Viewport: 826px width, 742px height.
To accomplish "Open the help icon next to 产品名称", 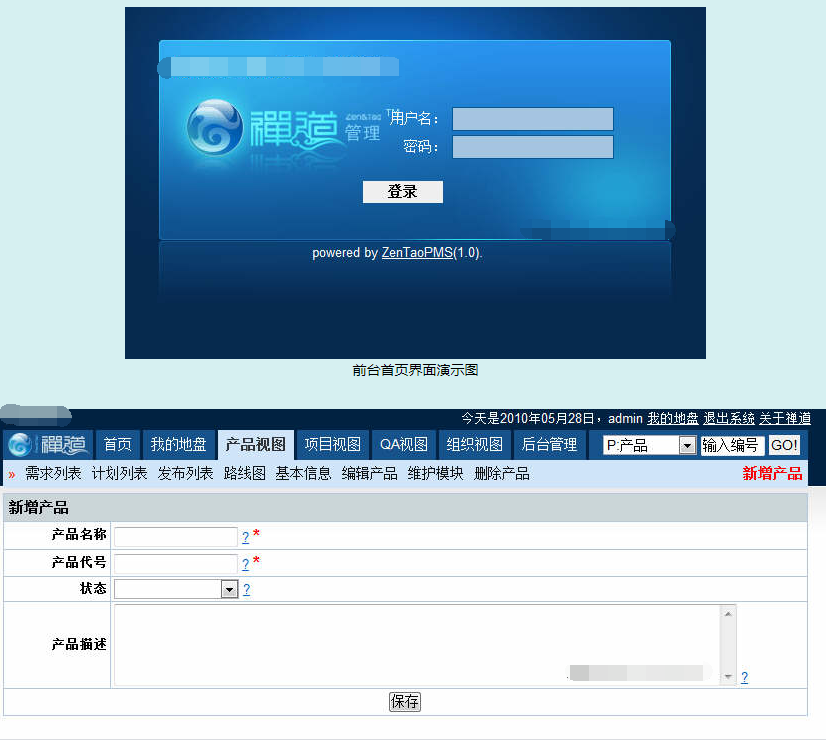I will click(x=245, y=537).
